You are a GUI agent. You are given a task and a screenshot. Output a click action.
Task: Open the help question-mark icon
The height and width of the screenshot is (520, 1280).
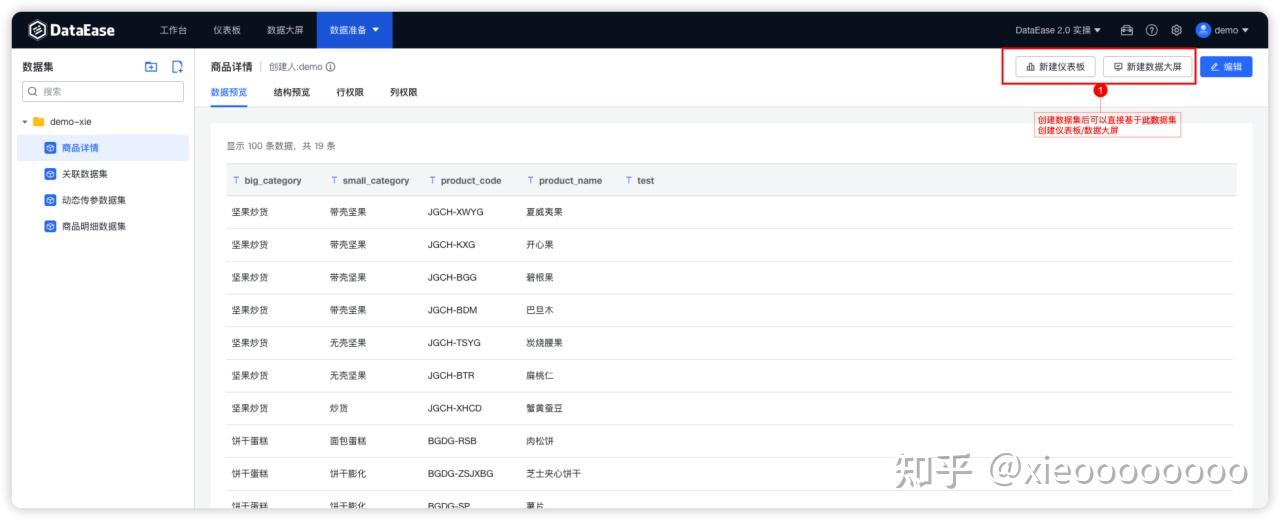[x=1152, y=30]
